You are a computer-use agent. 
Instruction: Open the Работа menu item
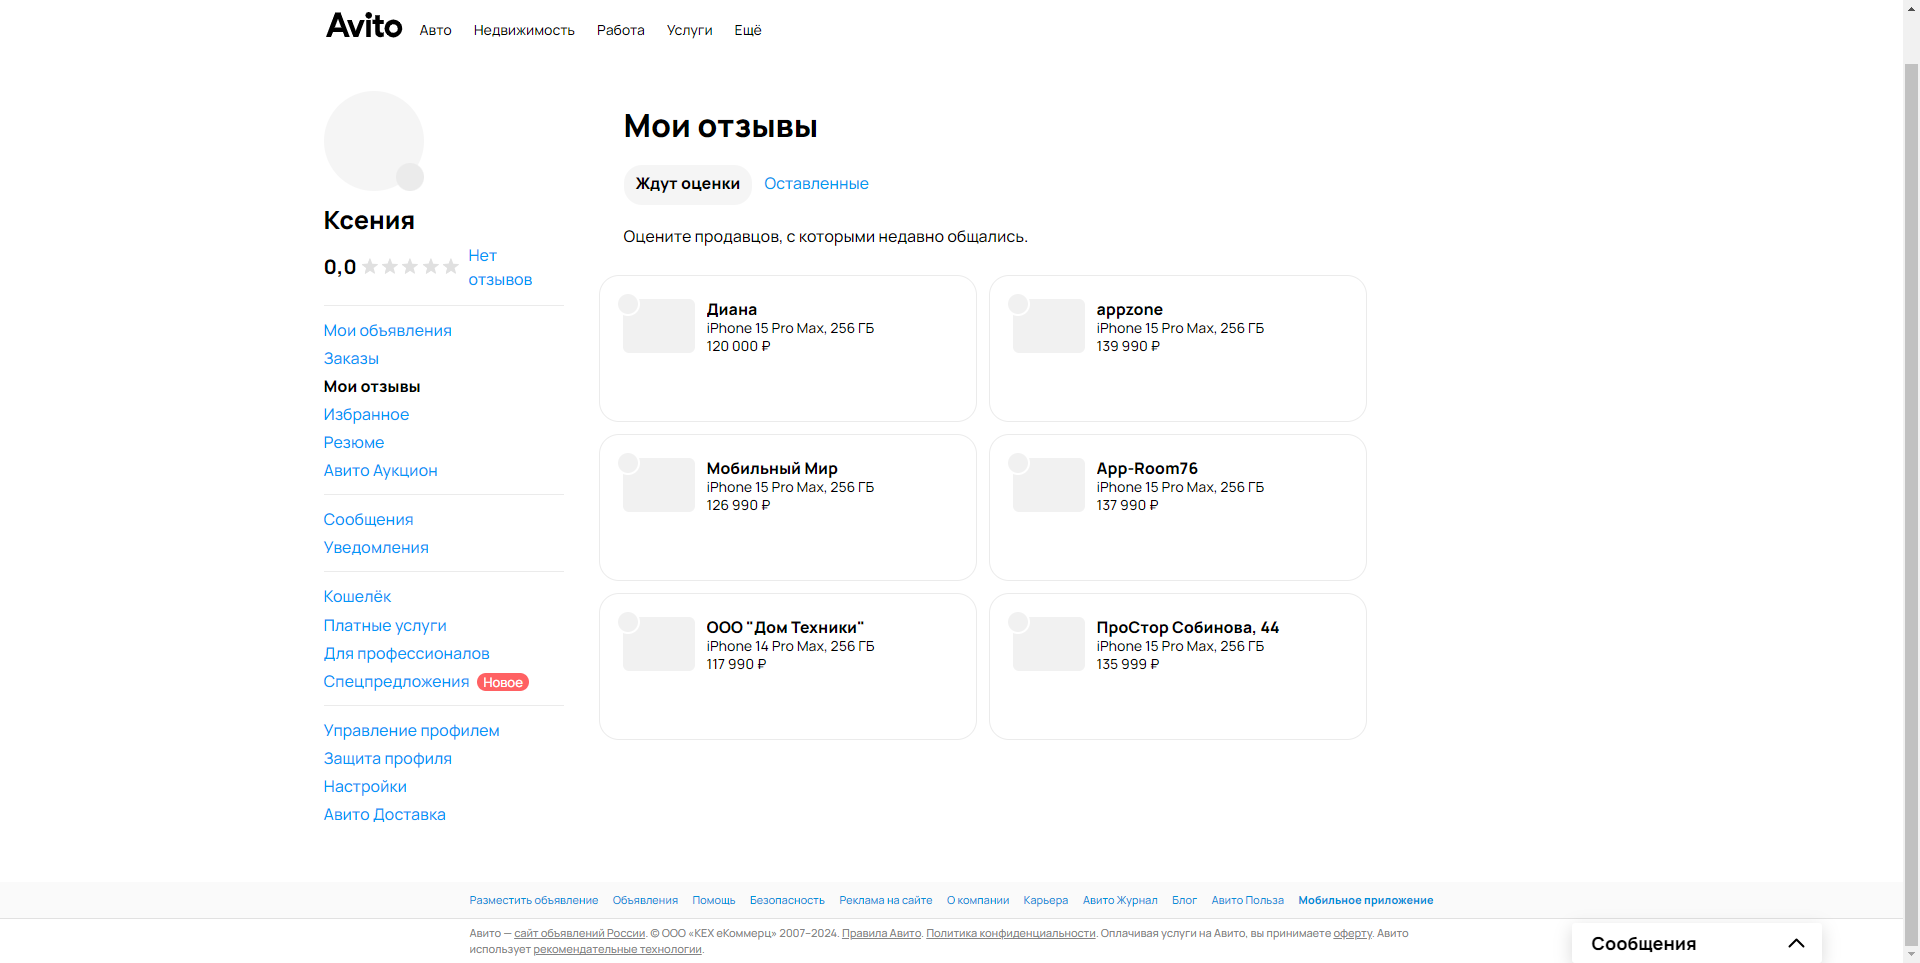tap(621, 30)
